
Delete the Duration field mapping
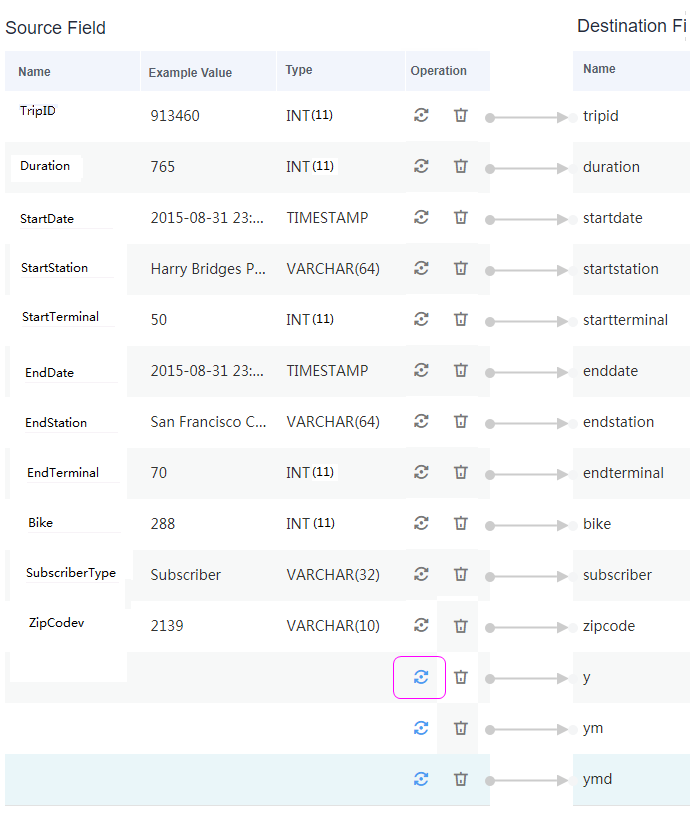pyautogui.click(x=460, y=166)
